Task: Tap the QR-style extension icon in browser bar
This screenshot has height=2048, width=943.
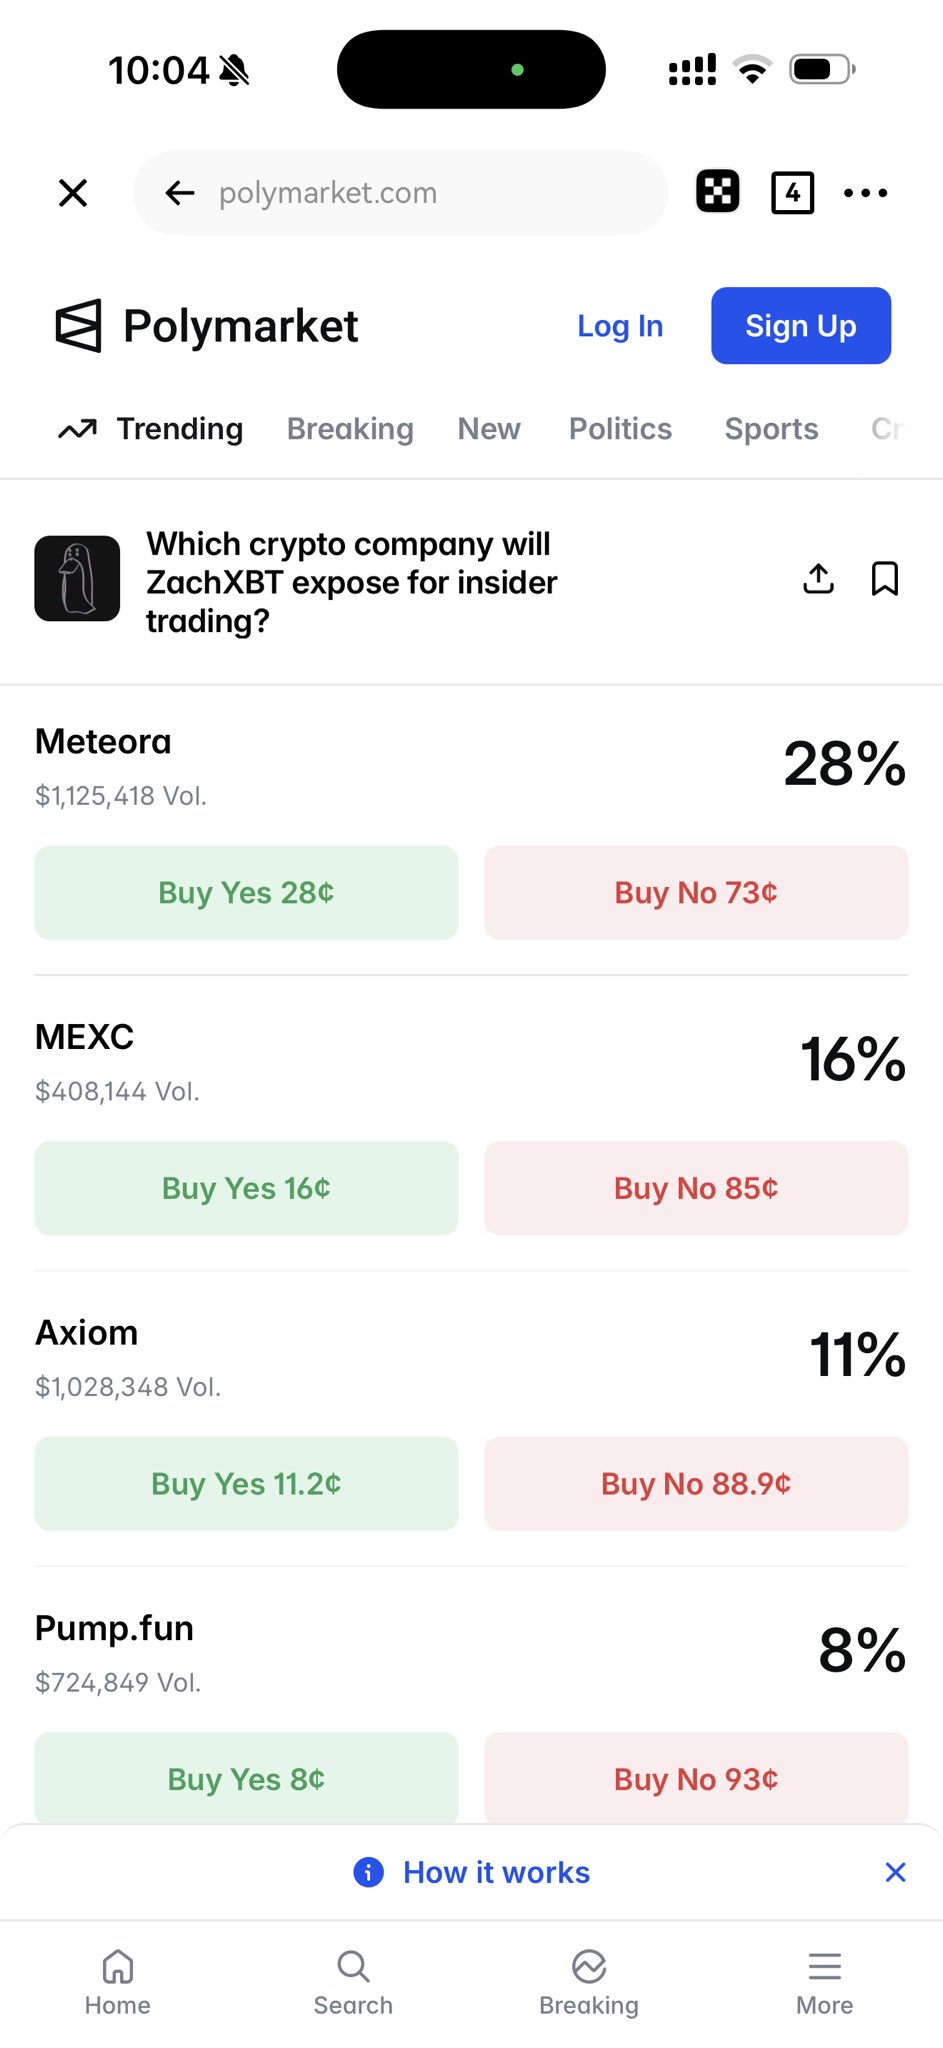Action: pyautogui.click(x=717, y=192)
